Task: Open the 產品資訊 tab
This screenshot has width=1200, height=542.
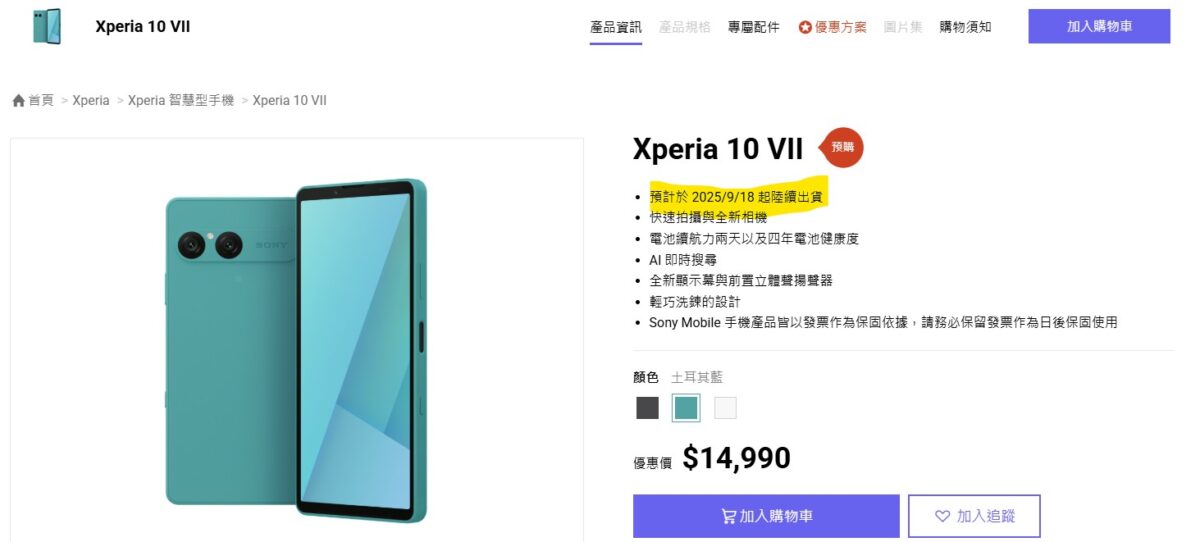Action: (x=616, y=27)
